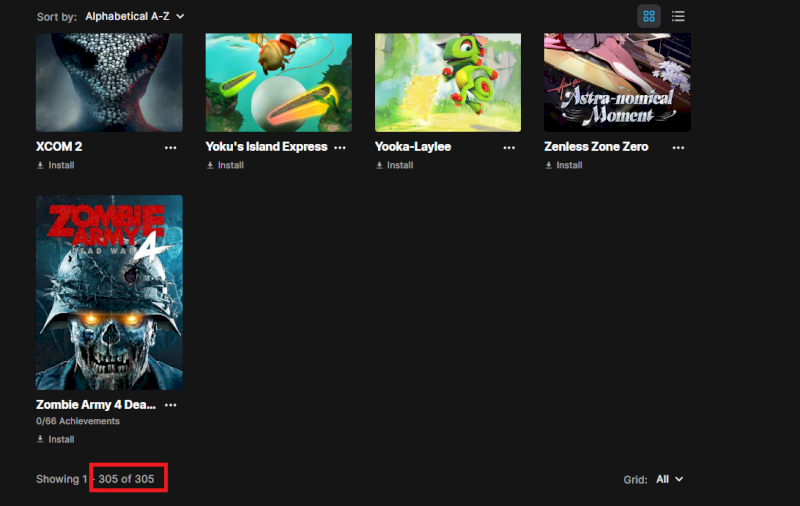Open Yooka-Laylee three-dot options menu

509,147
